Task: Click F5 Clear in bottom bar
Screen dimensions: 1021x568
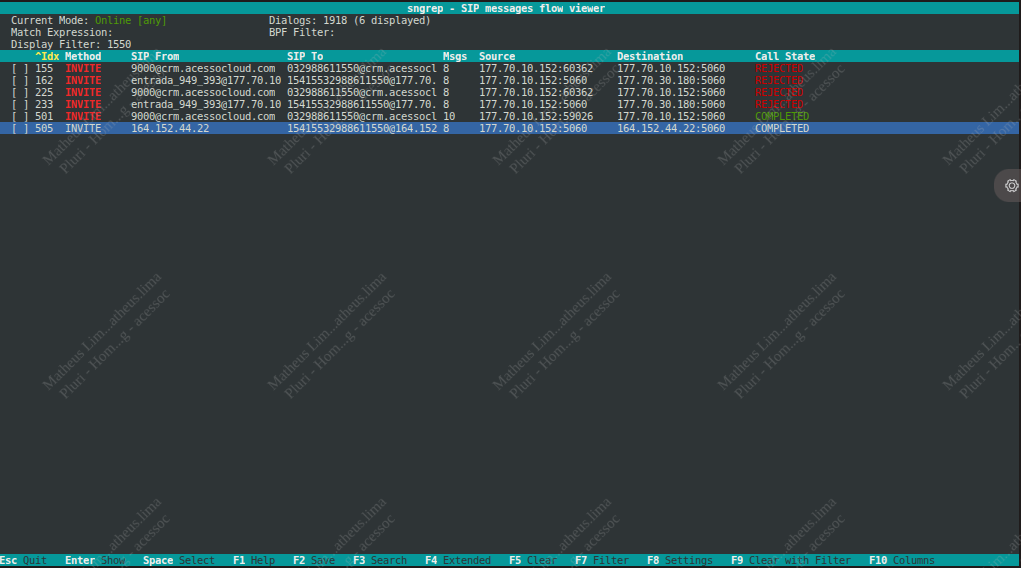Action: pyautogui.click(x=532, y=561)
